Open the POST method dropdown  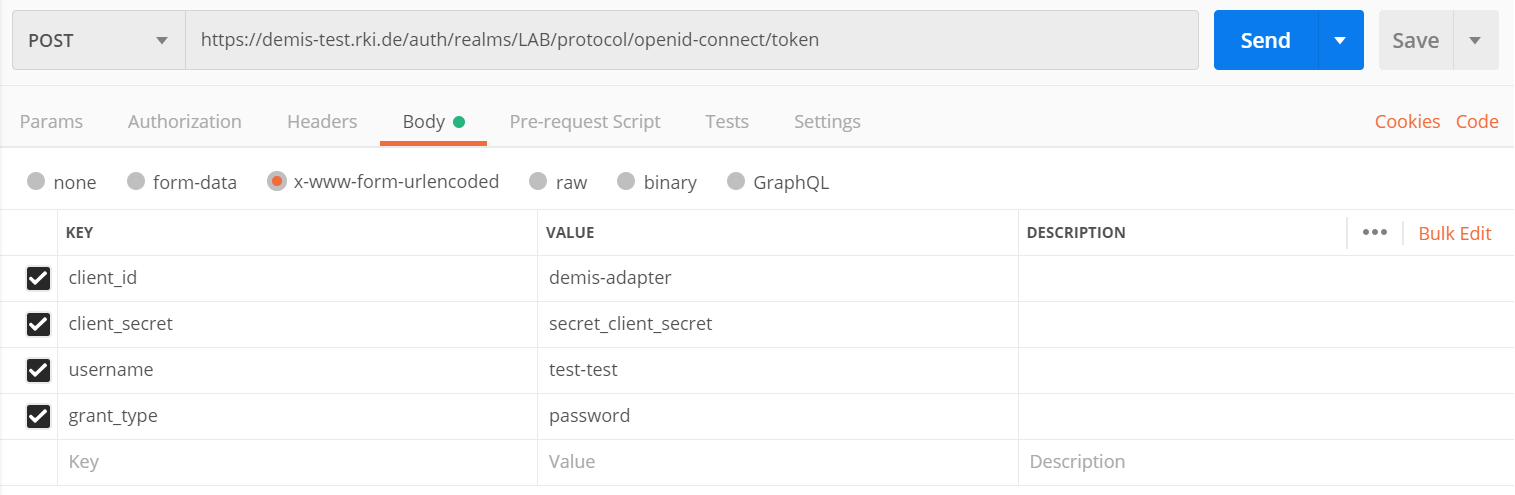point(99,40)
